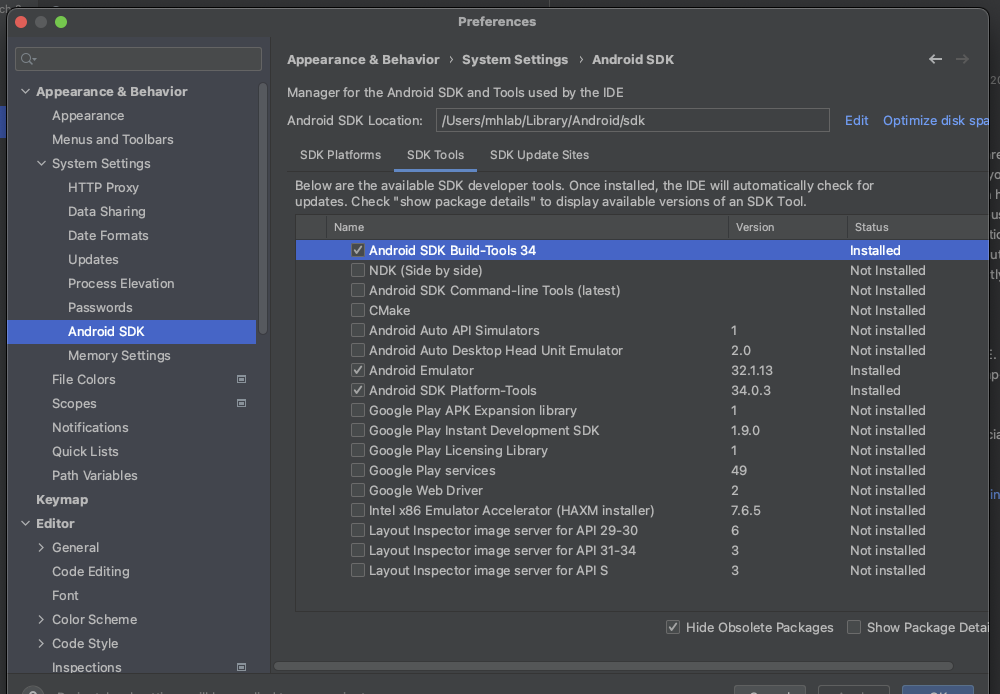Open Date Formats settings
This screenshot has height=694, width=1000.
coord(108,235)
